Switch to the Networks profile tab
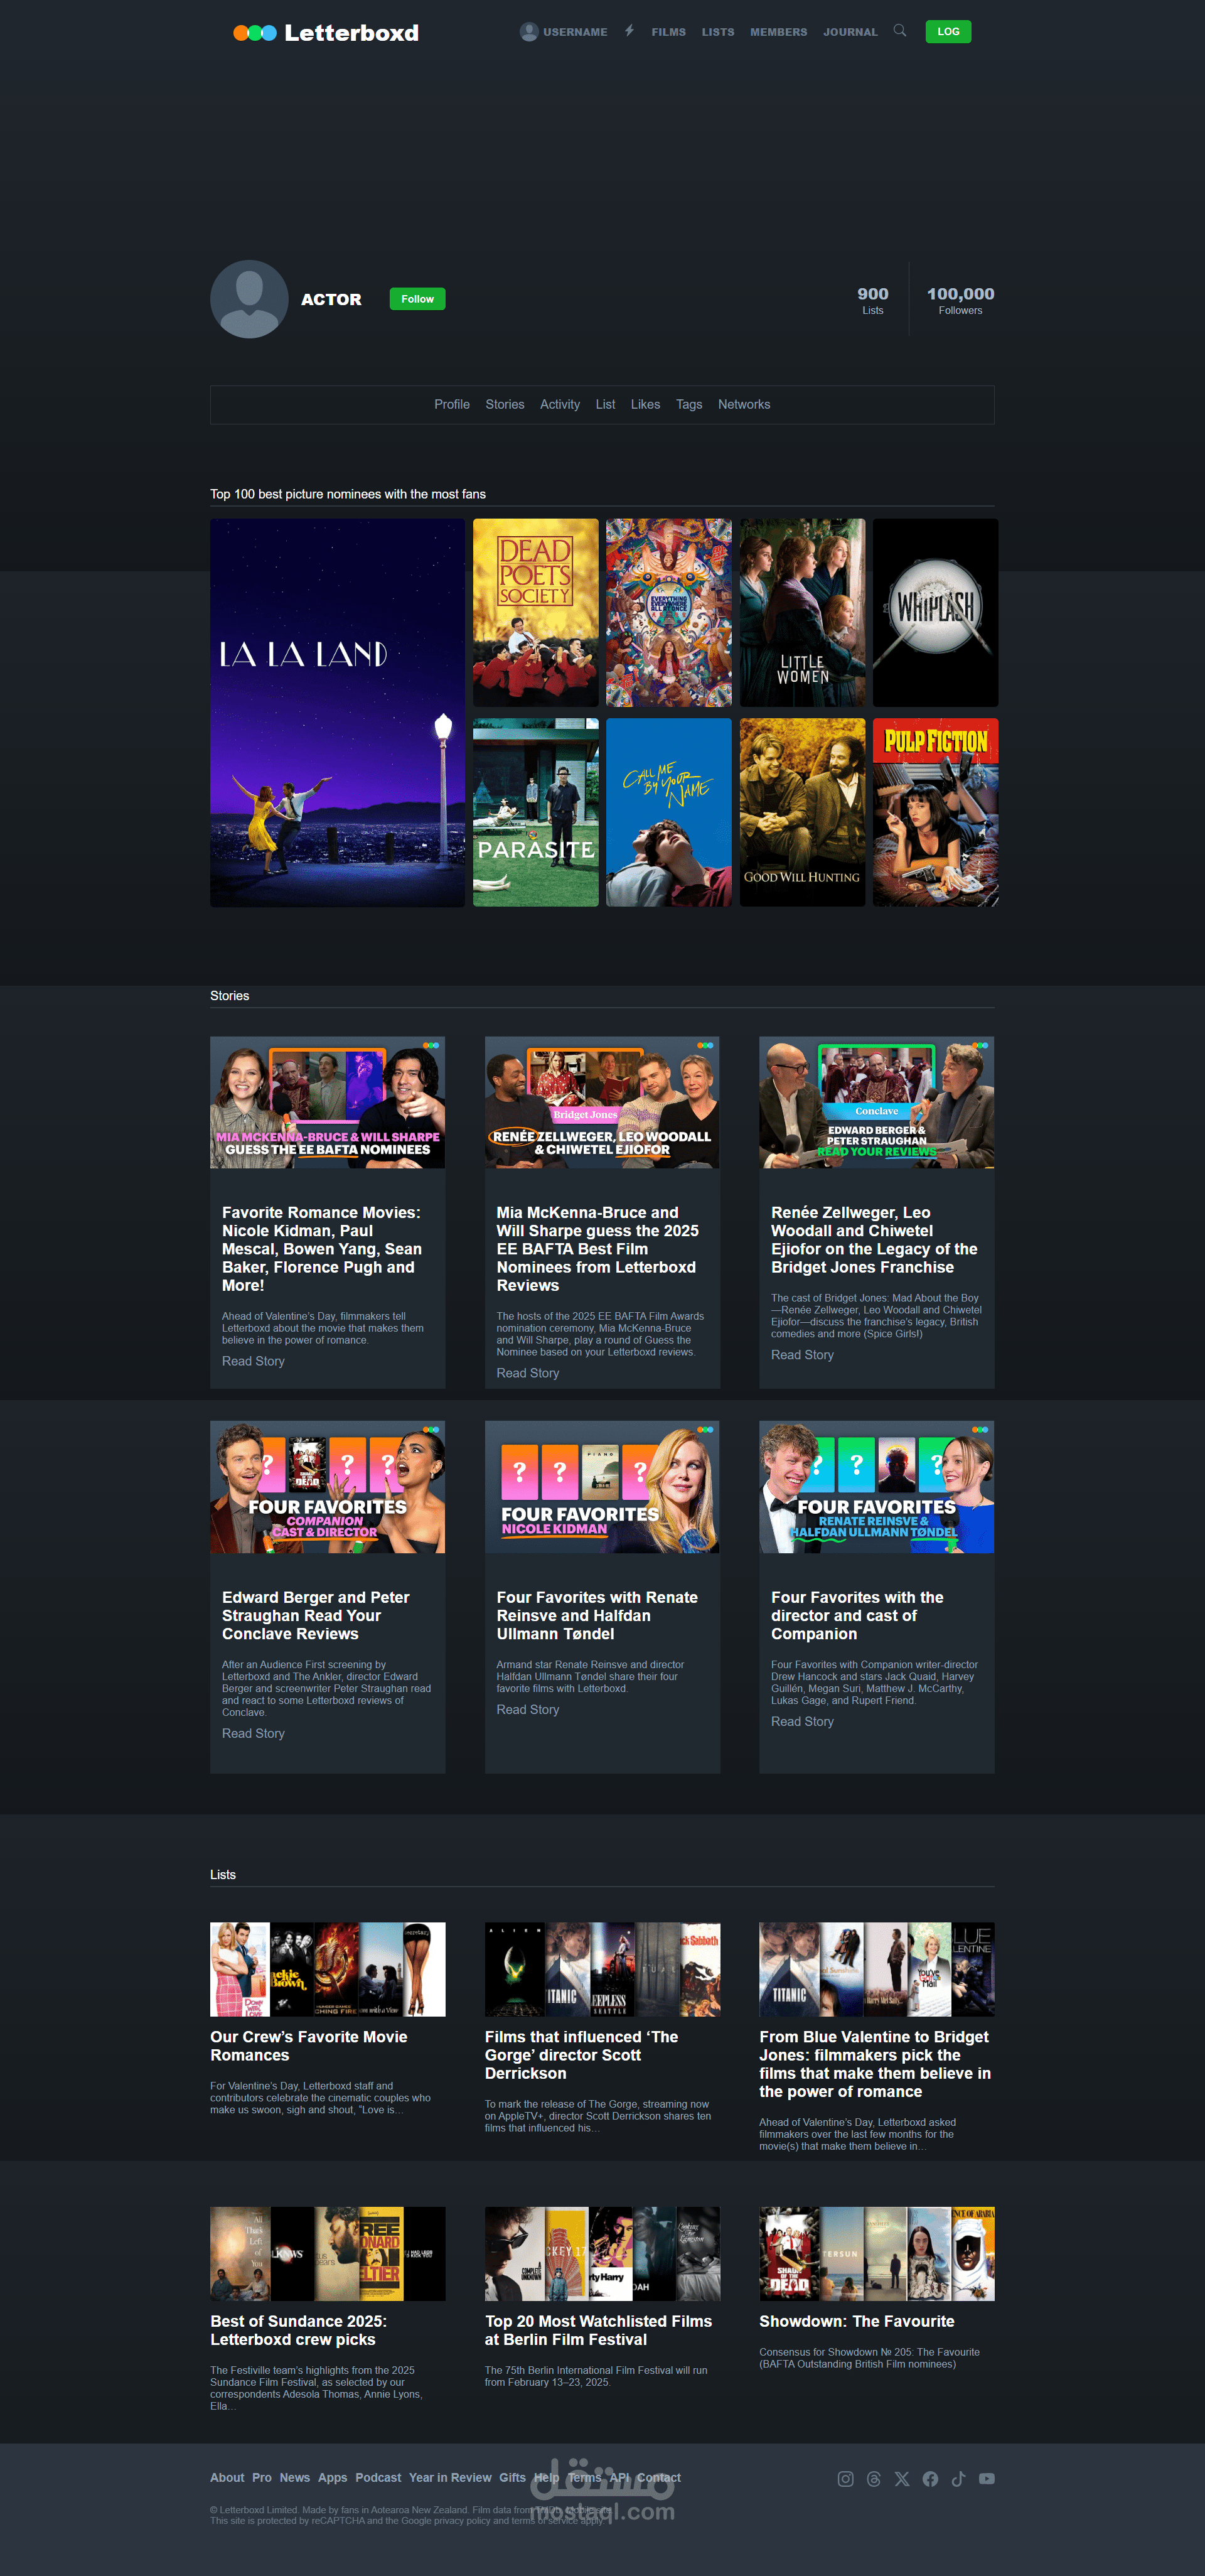This screenshot has width=1205, height=2576. (743, 404)
